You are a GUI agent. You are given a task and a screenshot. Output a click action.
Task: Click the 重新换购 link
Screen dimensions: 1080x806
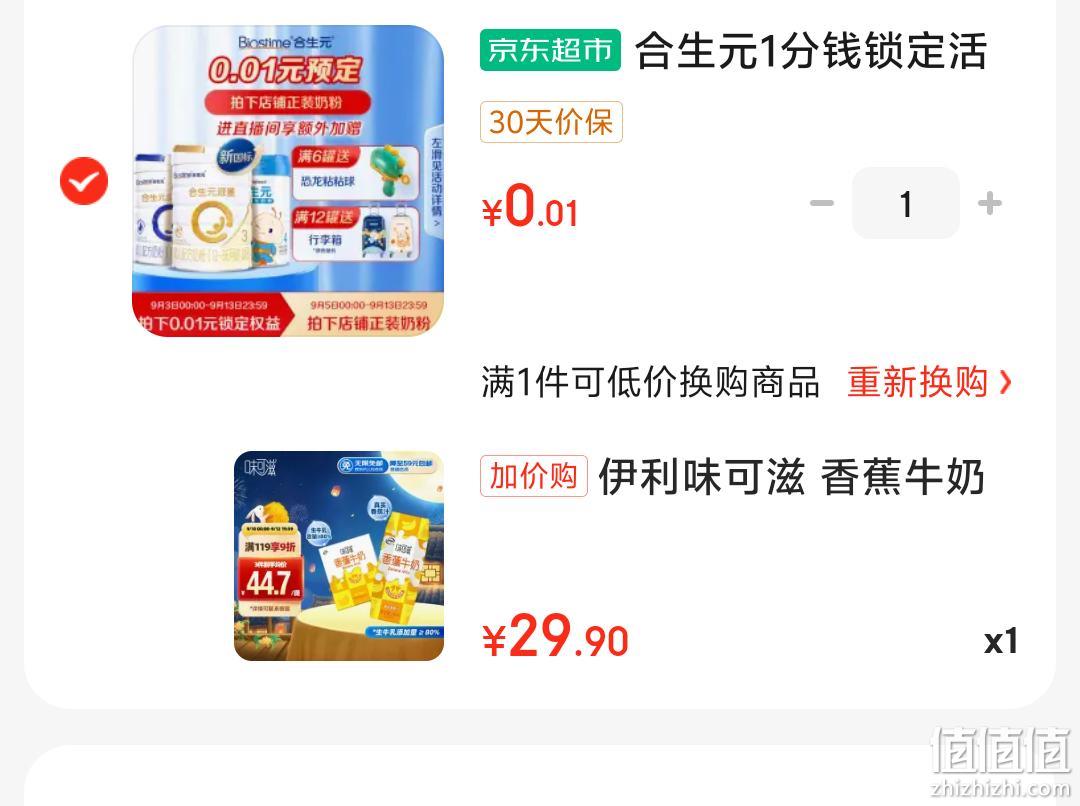coord(917,382)
